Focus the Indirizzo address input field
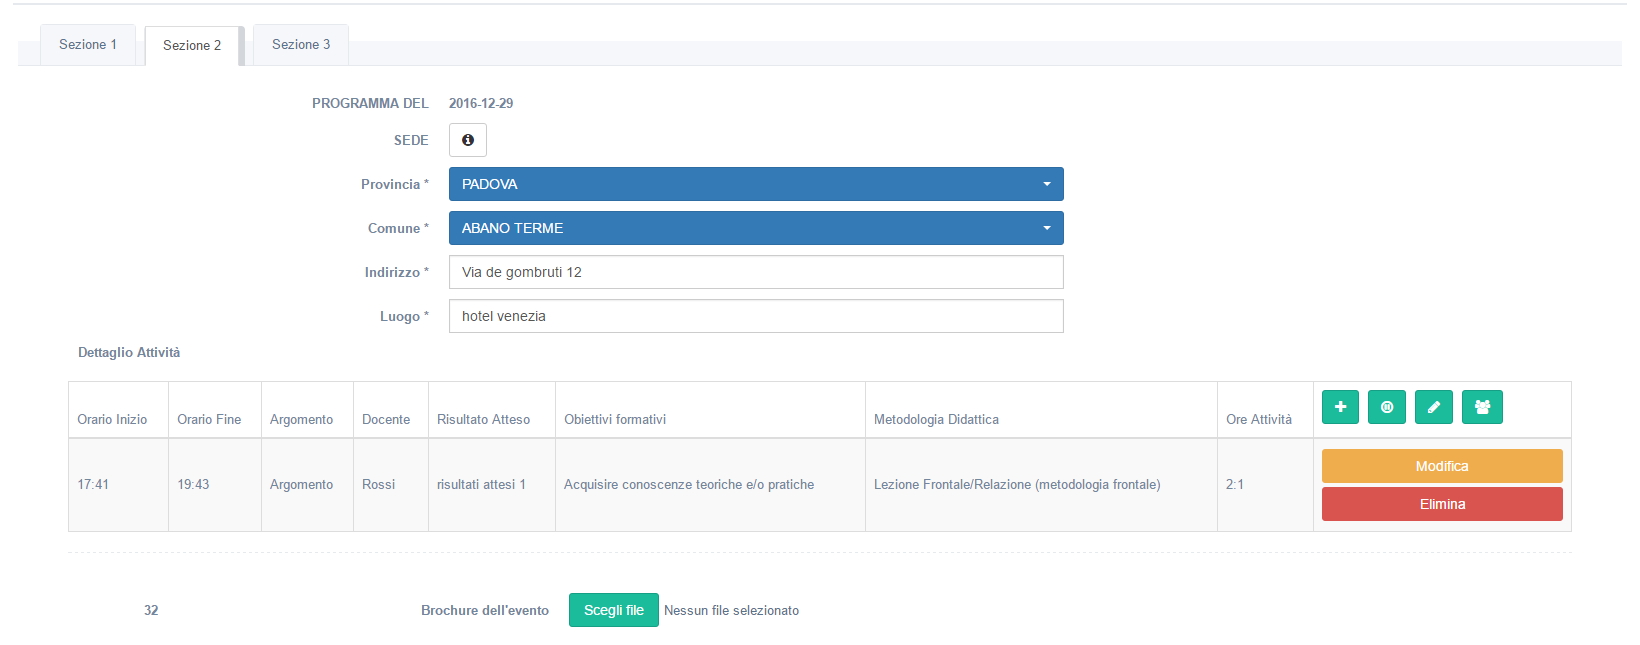Viewport: 1640px width, 645px height. [x=755, y=272]
